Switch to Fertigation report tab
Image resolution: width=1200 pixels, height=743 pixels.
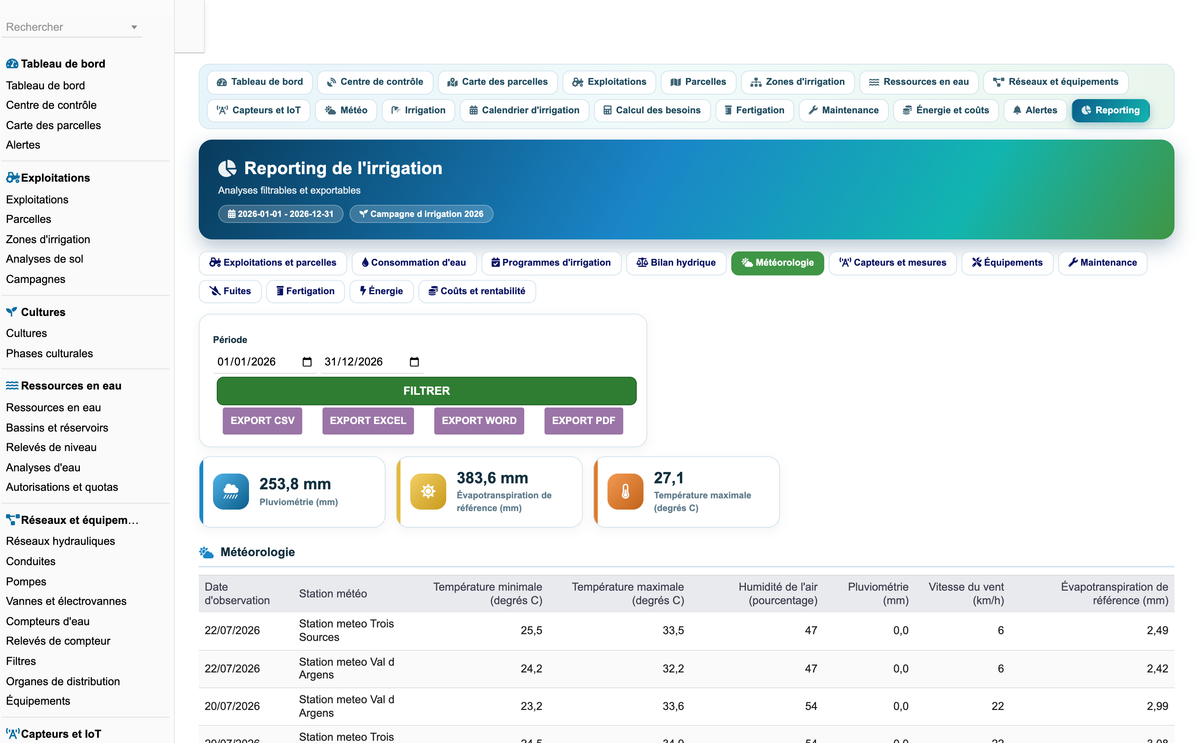coord(306,291)
